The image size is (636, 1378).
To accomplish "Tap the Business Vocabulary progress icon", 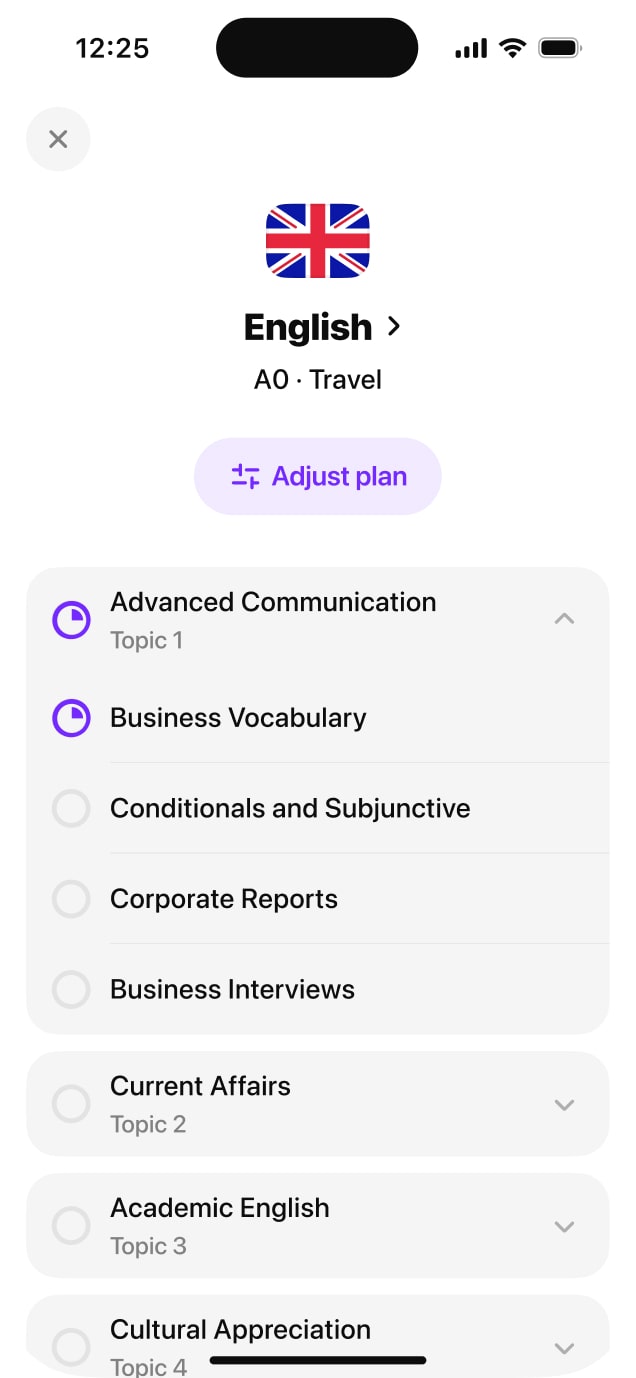I will coord(71,718).
